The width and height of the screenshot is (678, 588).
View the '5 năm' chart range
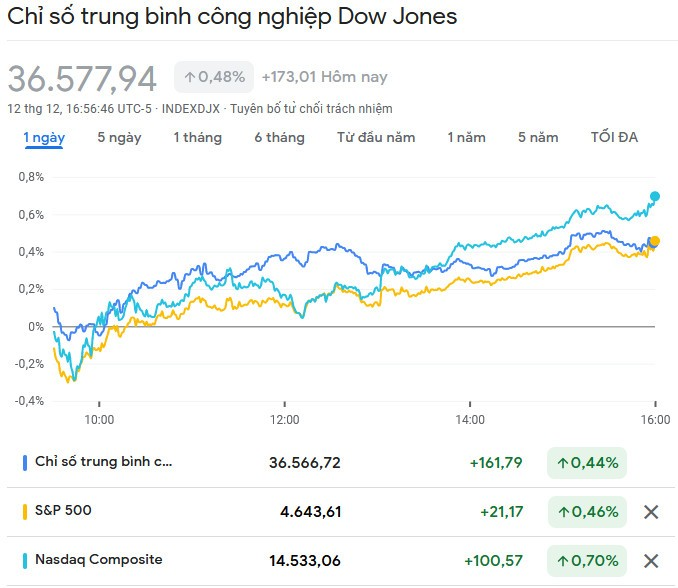[x=538, y=138]
